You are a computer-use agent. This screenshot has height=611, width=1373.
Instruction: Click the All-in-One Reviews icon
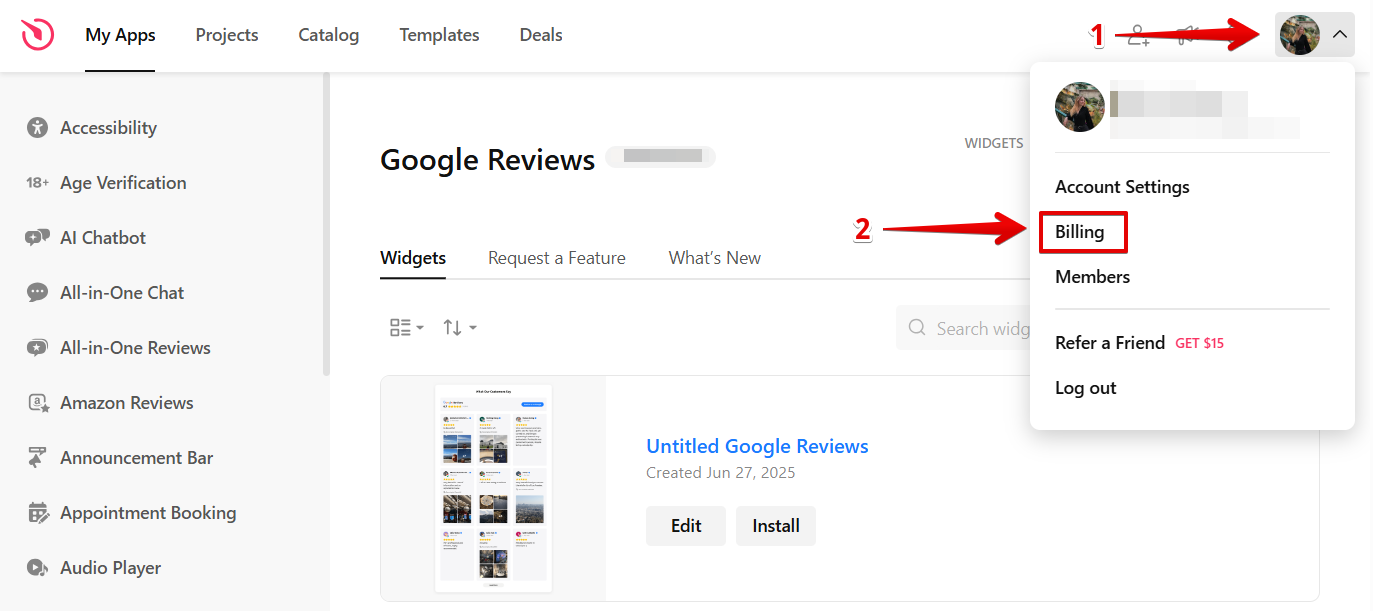click(x=38, y=348)
